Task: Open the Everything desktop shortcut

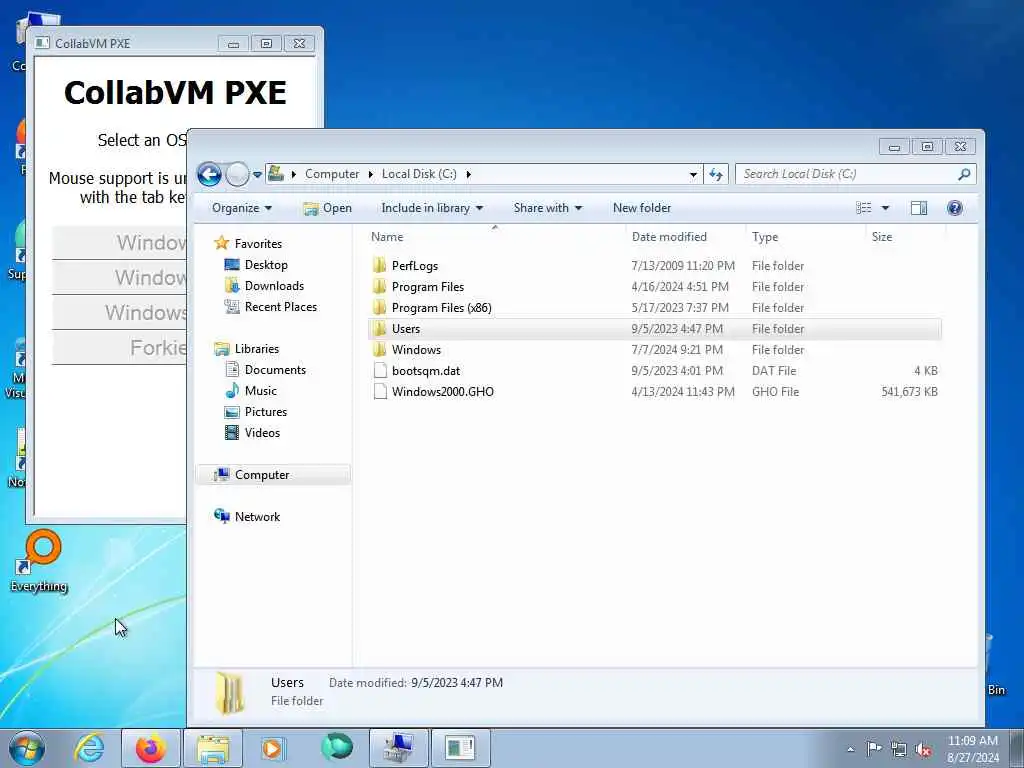Action: click(40, 562)
